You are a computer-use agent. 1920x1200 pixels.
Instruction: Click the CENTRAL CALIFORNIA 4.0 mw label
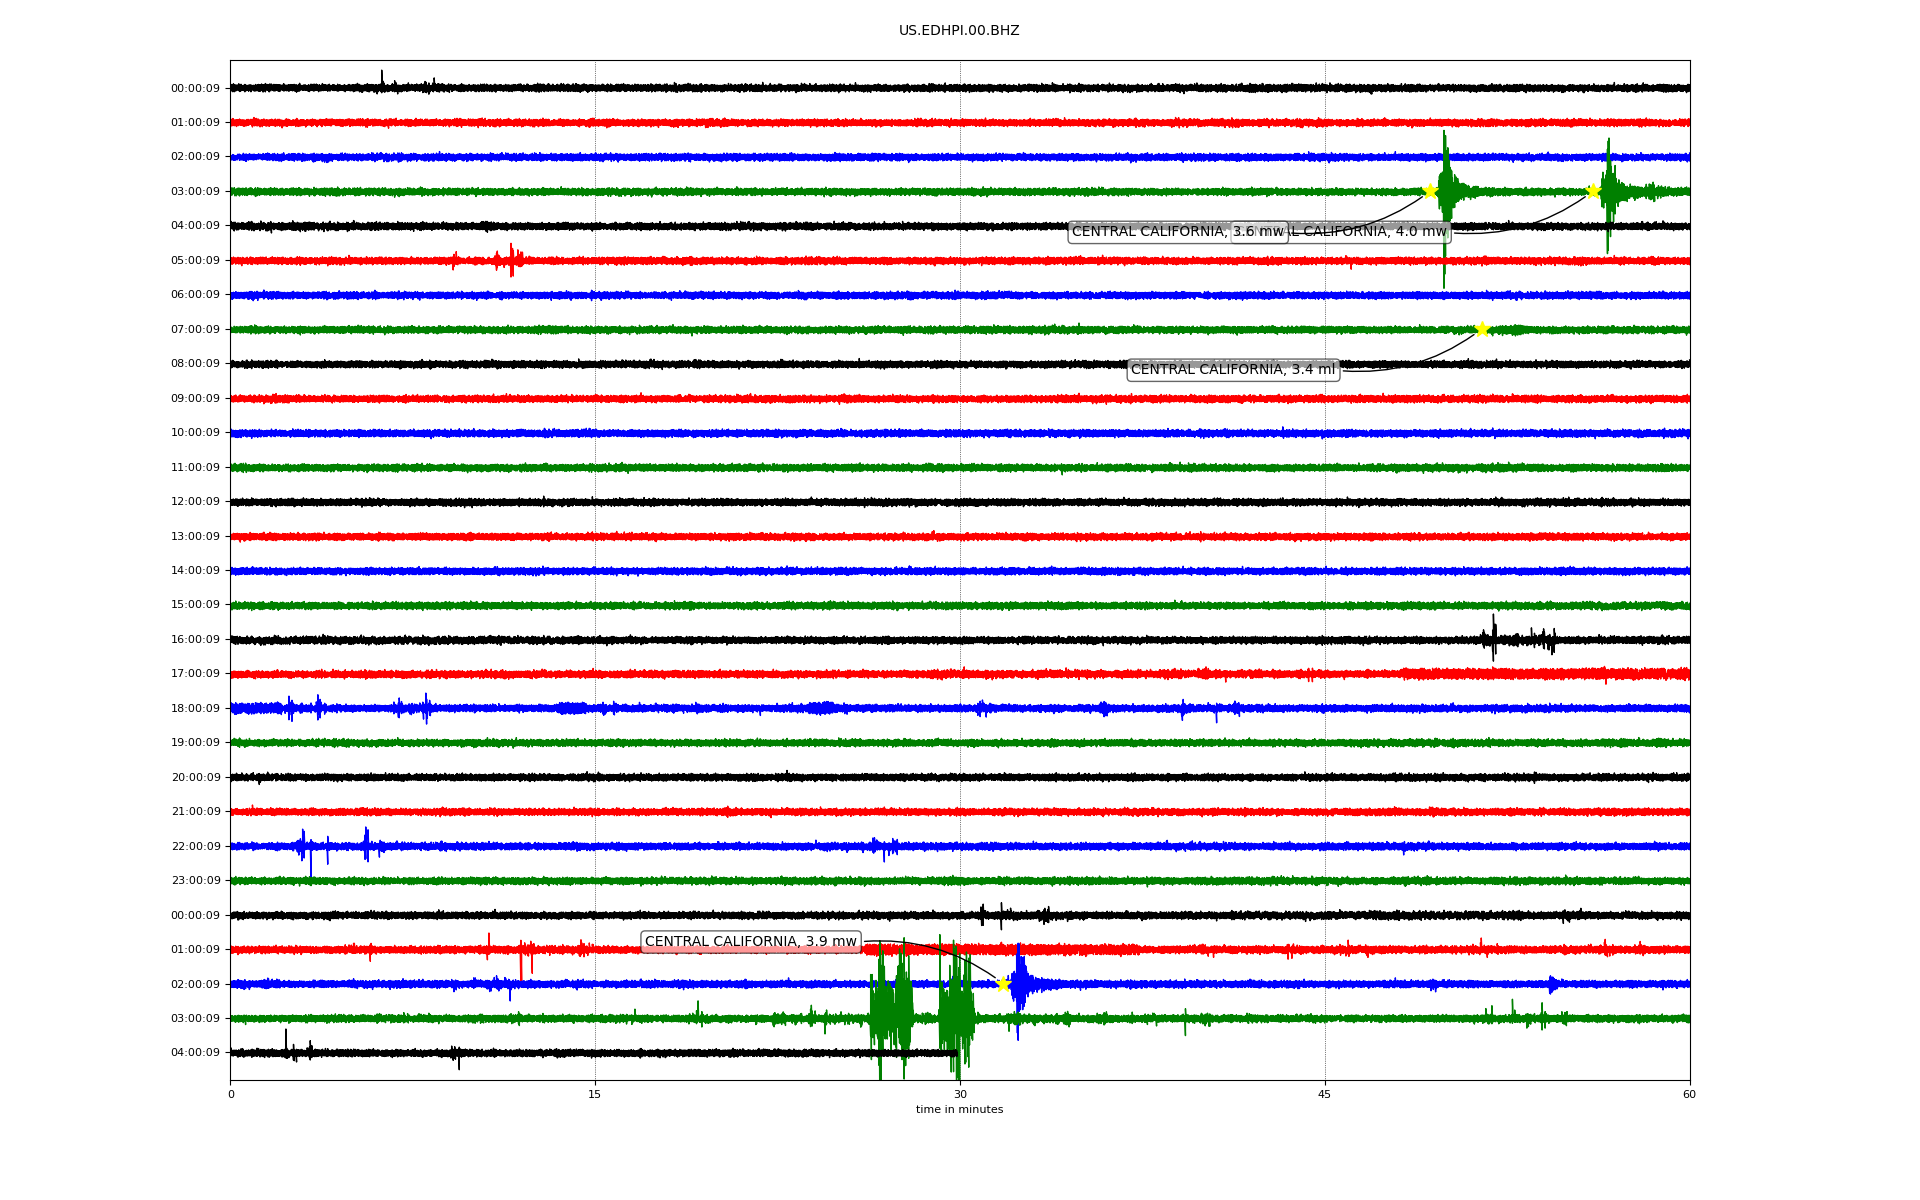tap(1370, 232)
